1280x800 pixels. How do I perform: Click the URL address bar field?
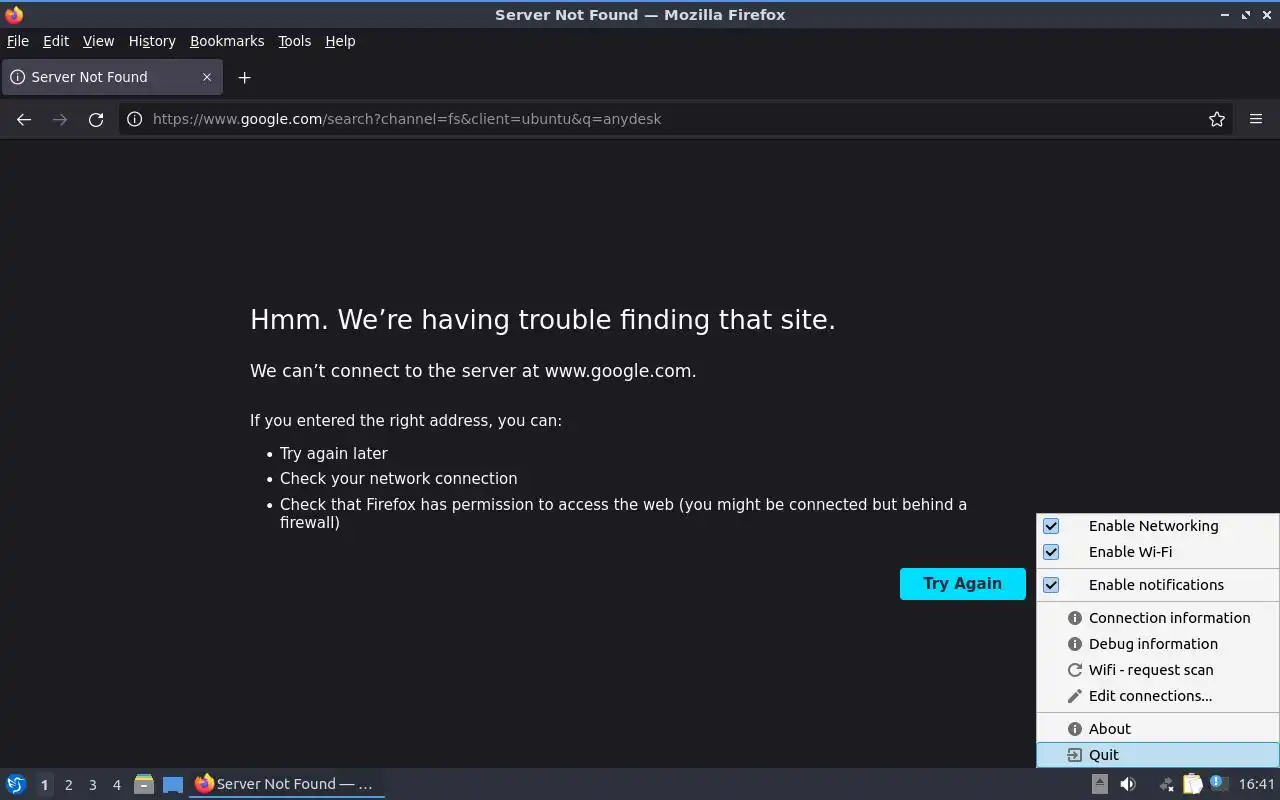tap(675, 119)
